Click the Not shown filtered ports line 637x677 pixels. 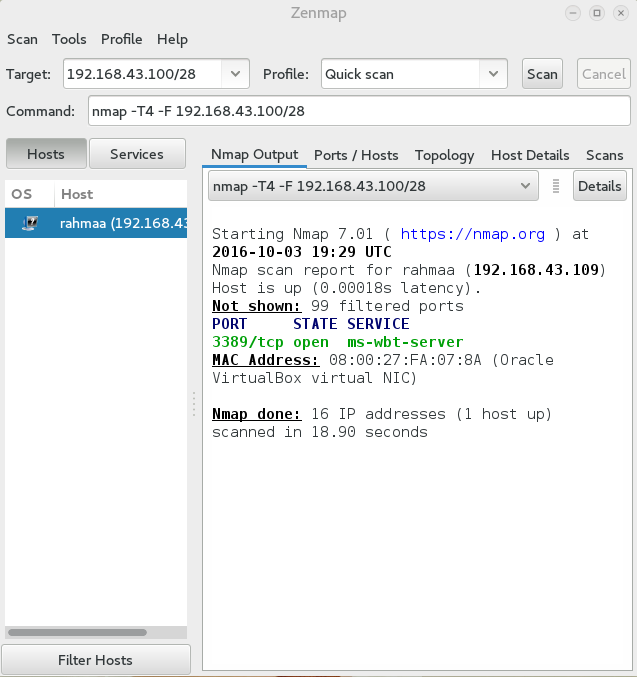click(x=337, y=306)
